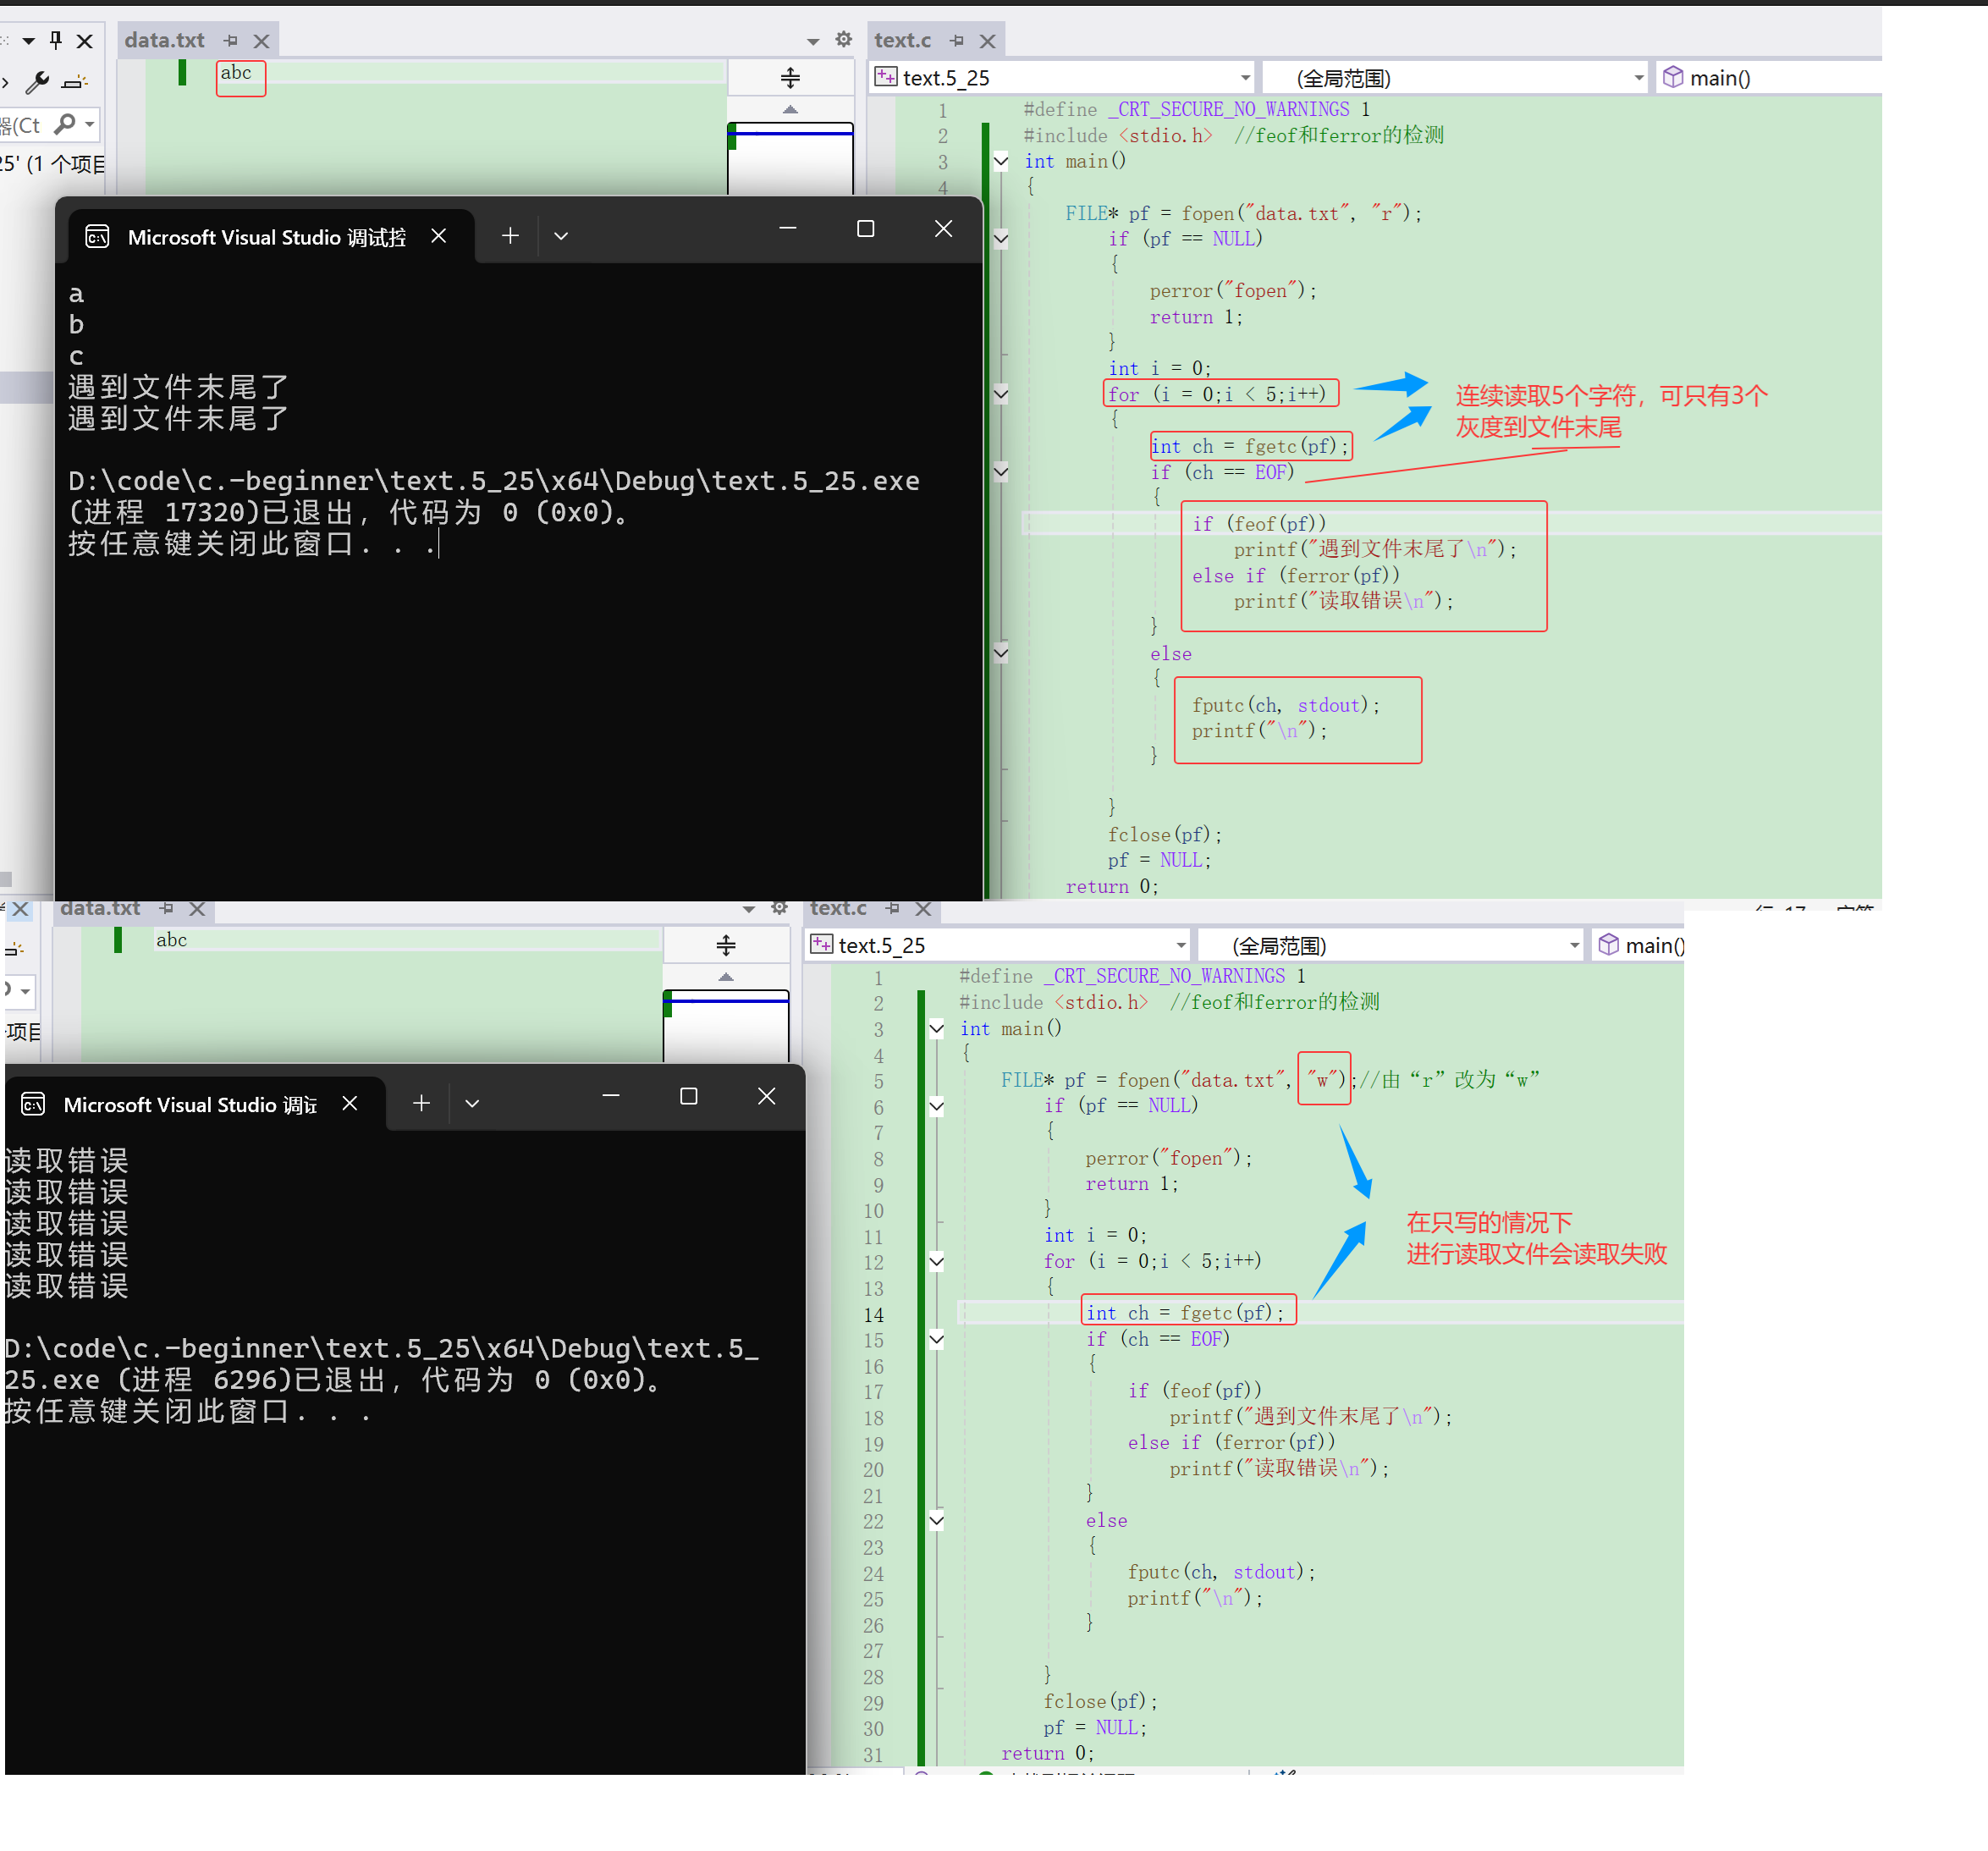Collapse else block fold in bottom editor
The height and width of the screenshot is (1851, 1988).
pos(937,1521)
